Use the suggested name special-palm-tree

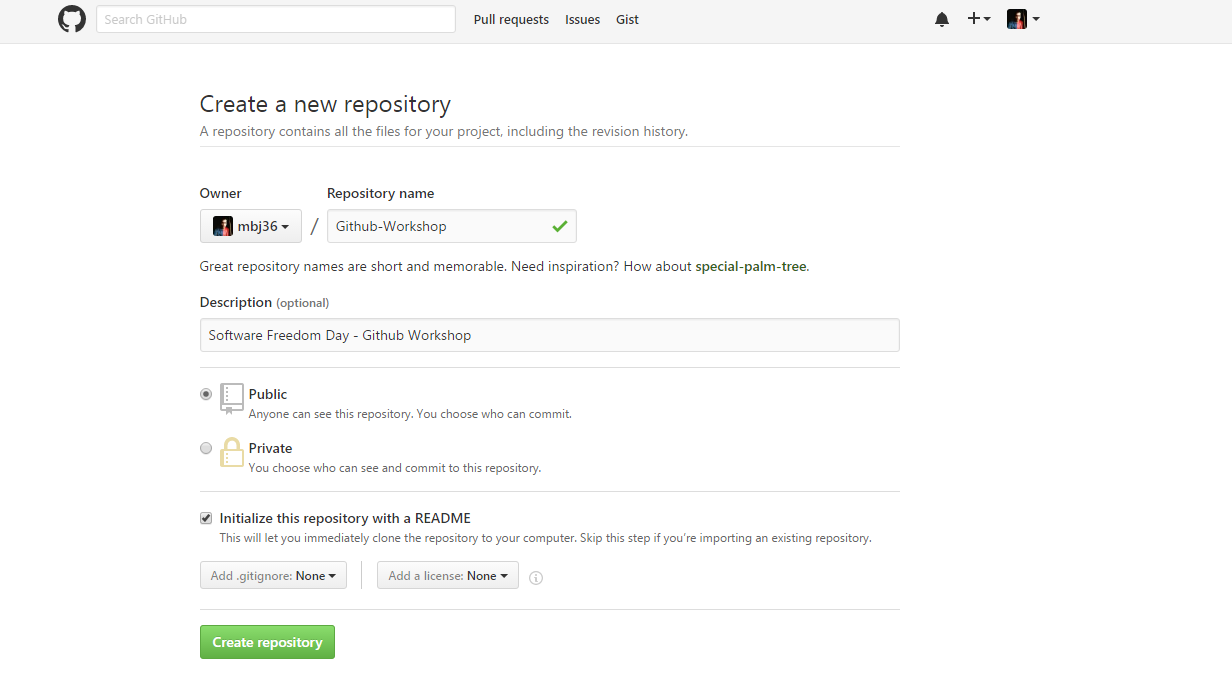point(750,266)
